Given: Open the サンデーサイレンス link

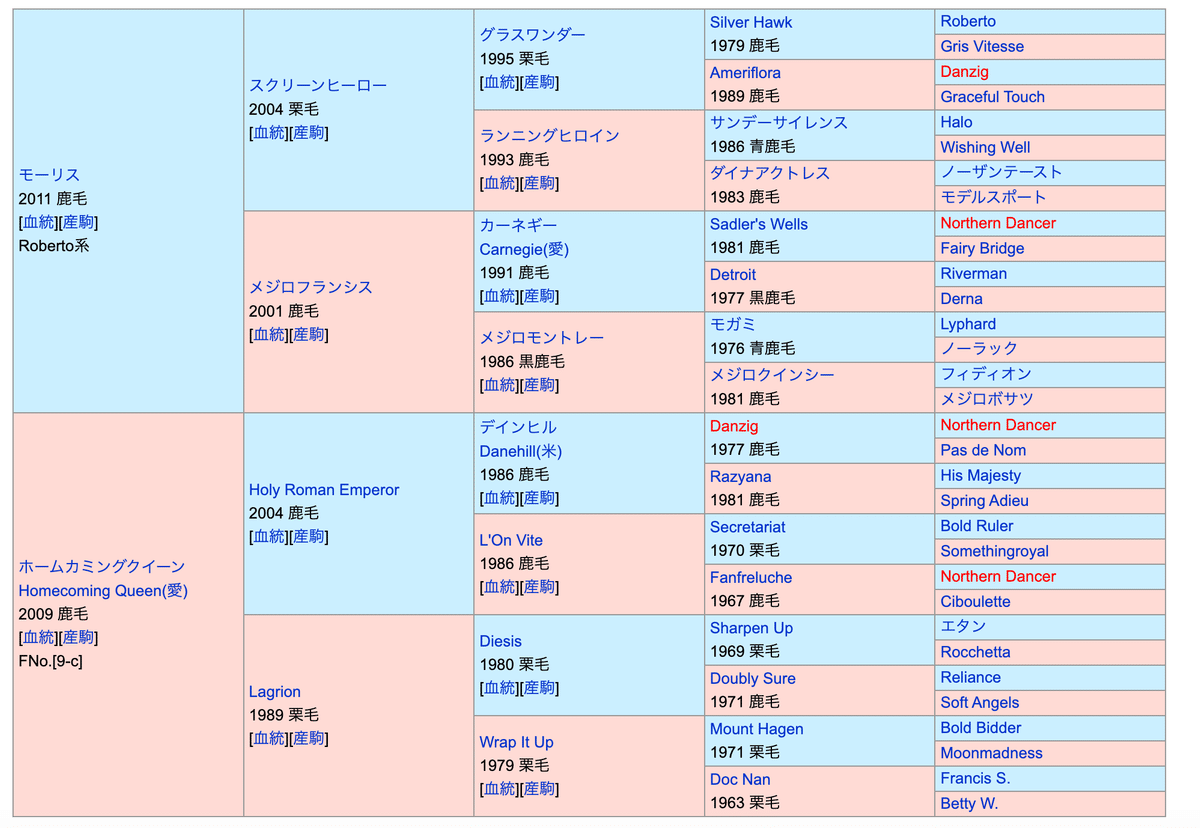Looking at the screenshot, I should [x=778, y=123].
